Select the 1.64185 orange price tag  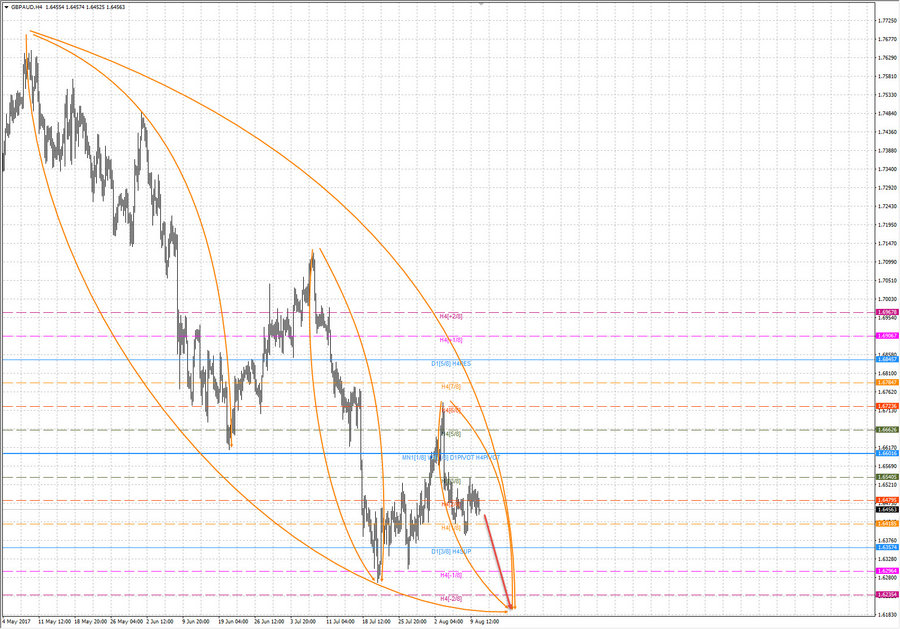[887, 523]
